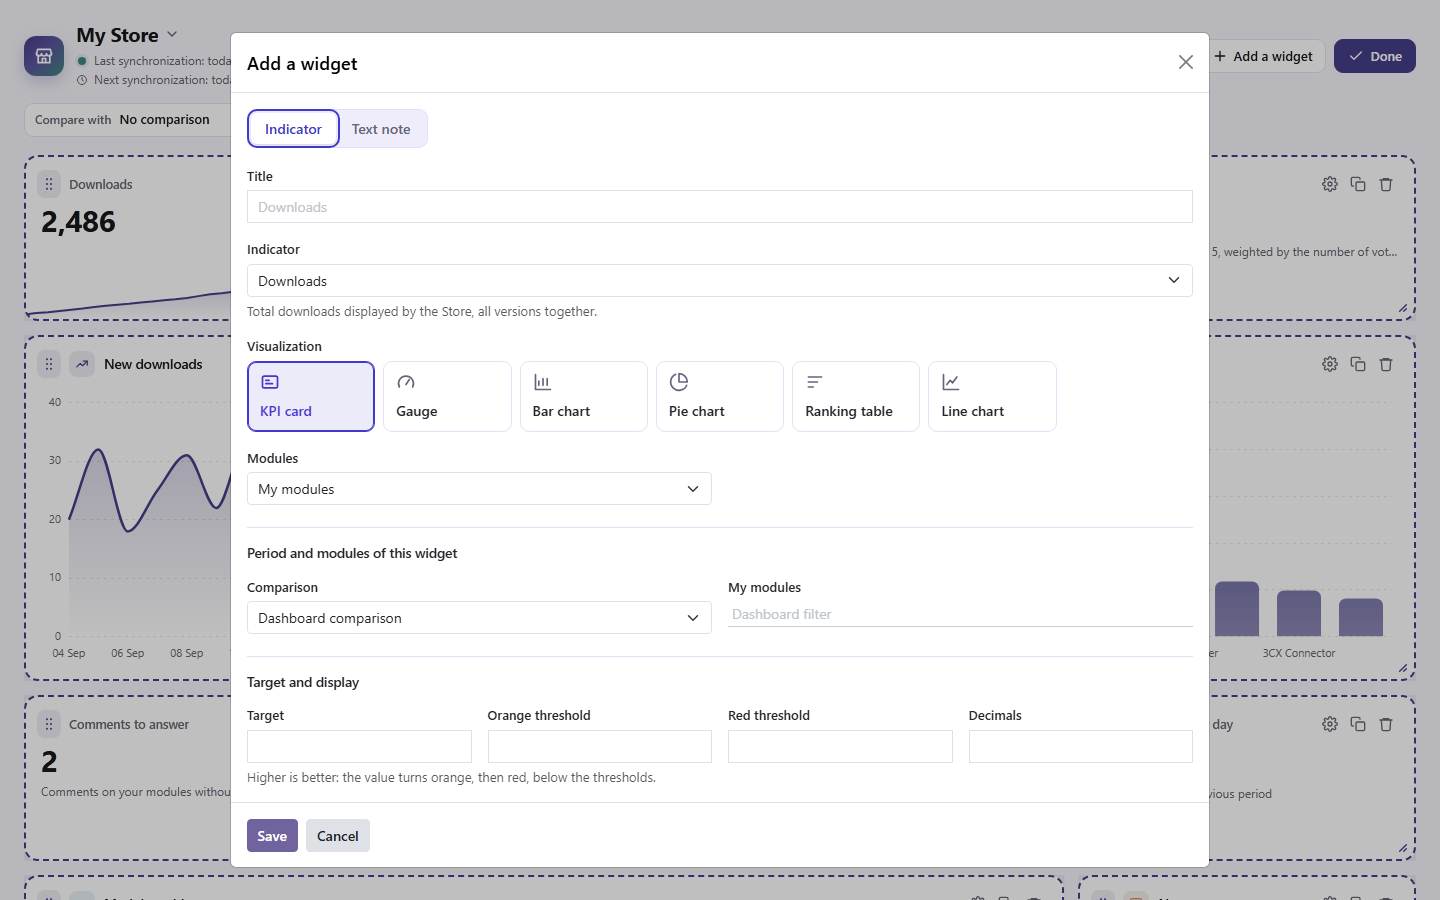
Task: Grab the drag handle of the Downloads widget
Action: pos(49,184)
